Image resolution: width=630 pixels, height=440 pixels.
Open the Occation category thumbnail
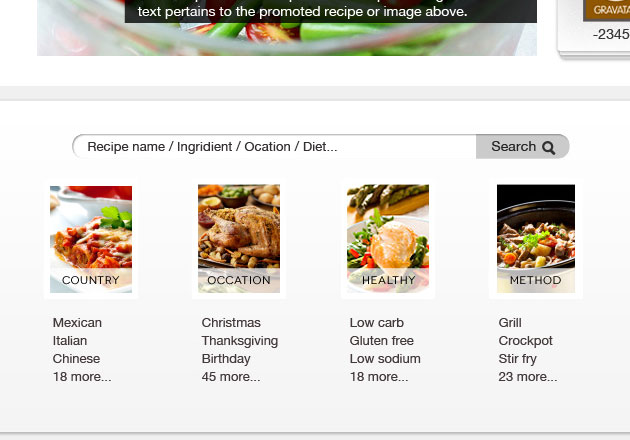[x=239, y=239]
